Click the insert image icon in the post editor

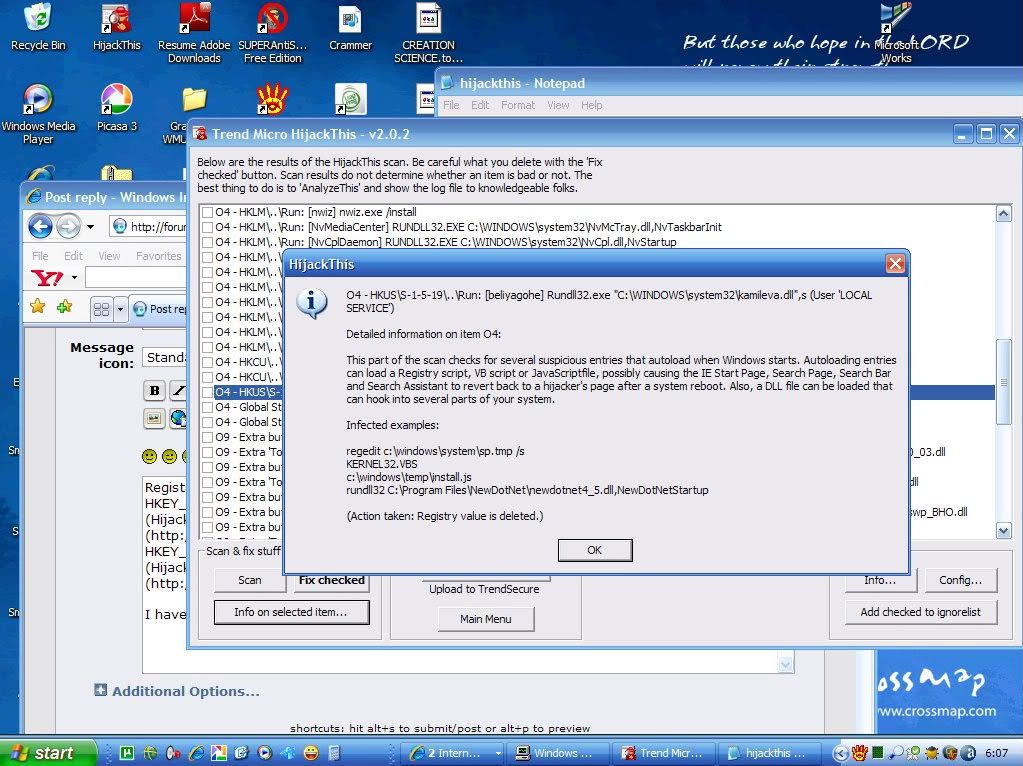click(x=154, y=418)
